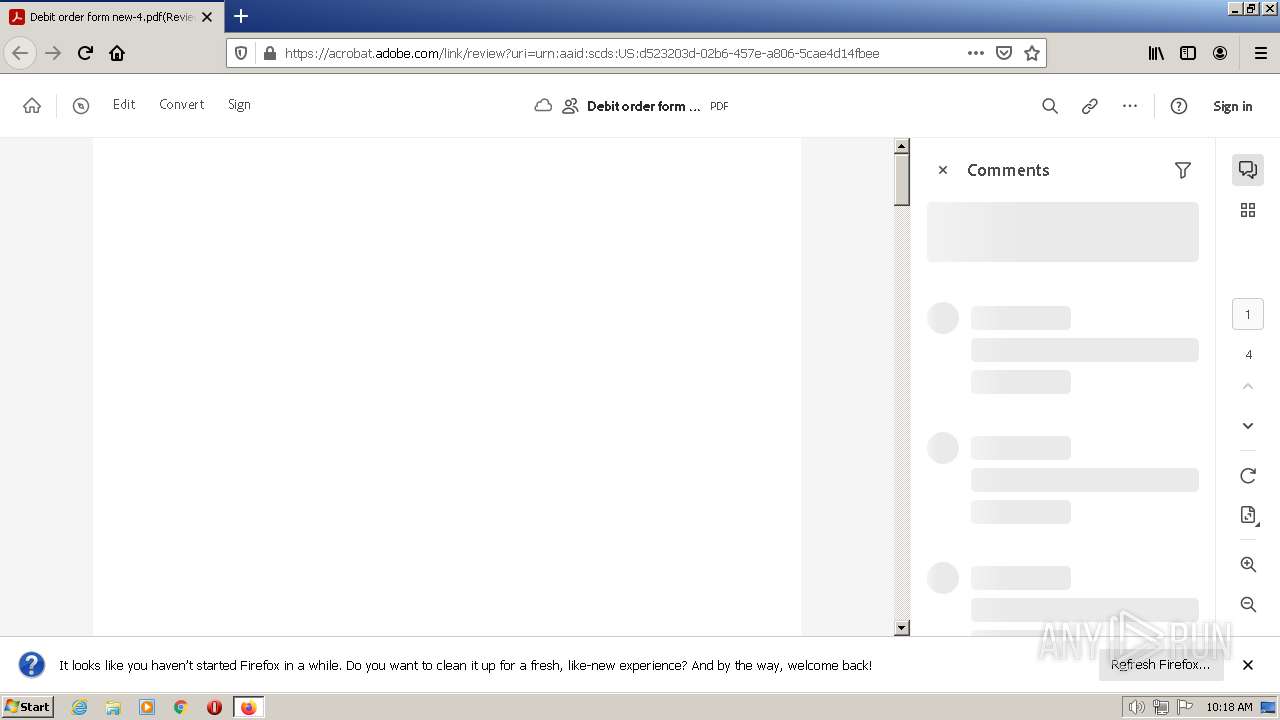The height and width of the screenshot is (720, 1280).
Task: Bookmark this page with star
Action: pyautogui.click(x=1032, y=53)
